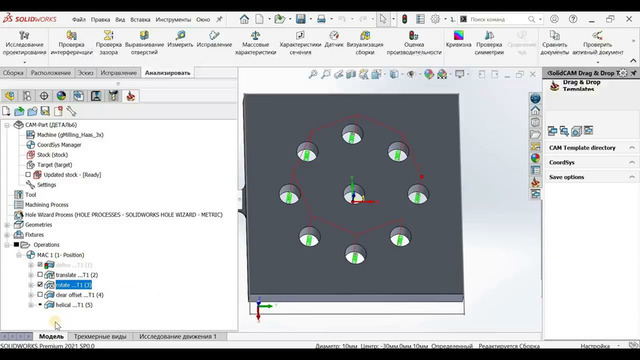Open Выравнивание отверстий tool

[144, 42]
